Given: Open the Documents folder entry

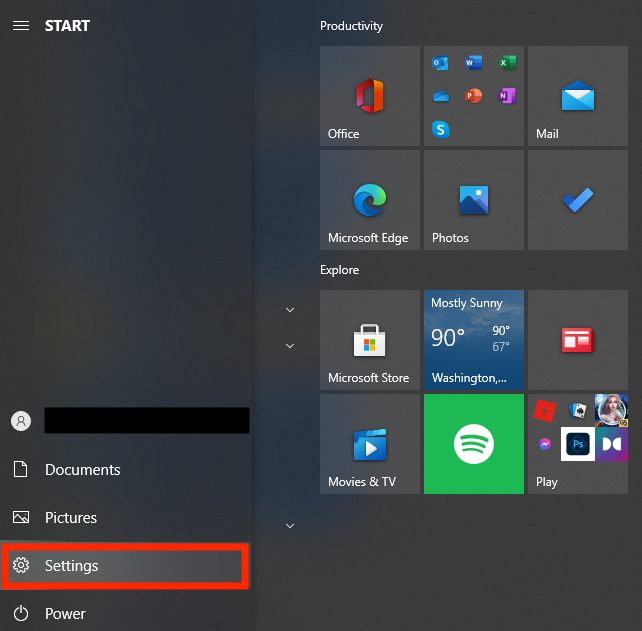Looking at the screenshot, I should coord(82,470).
